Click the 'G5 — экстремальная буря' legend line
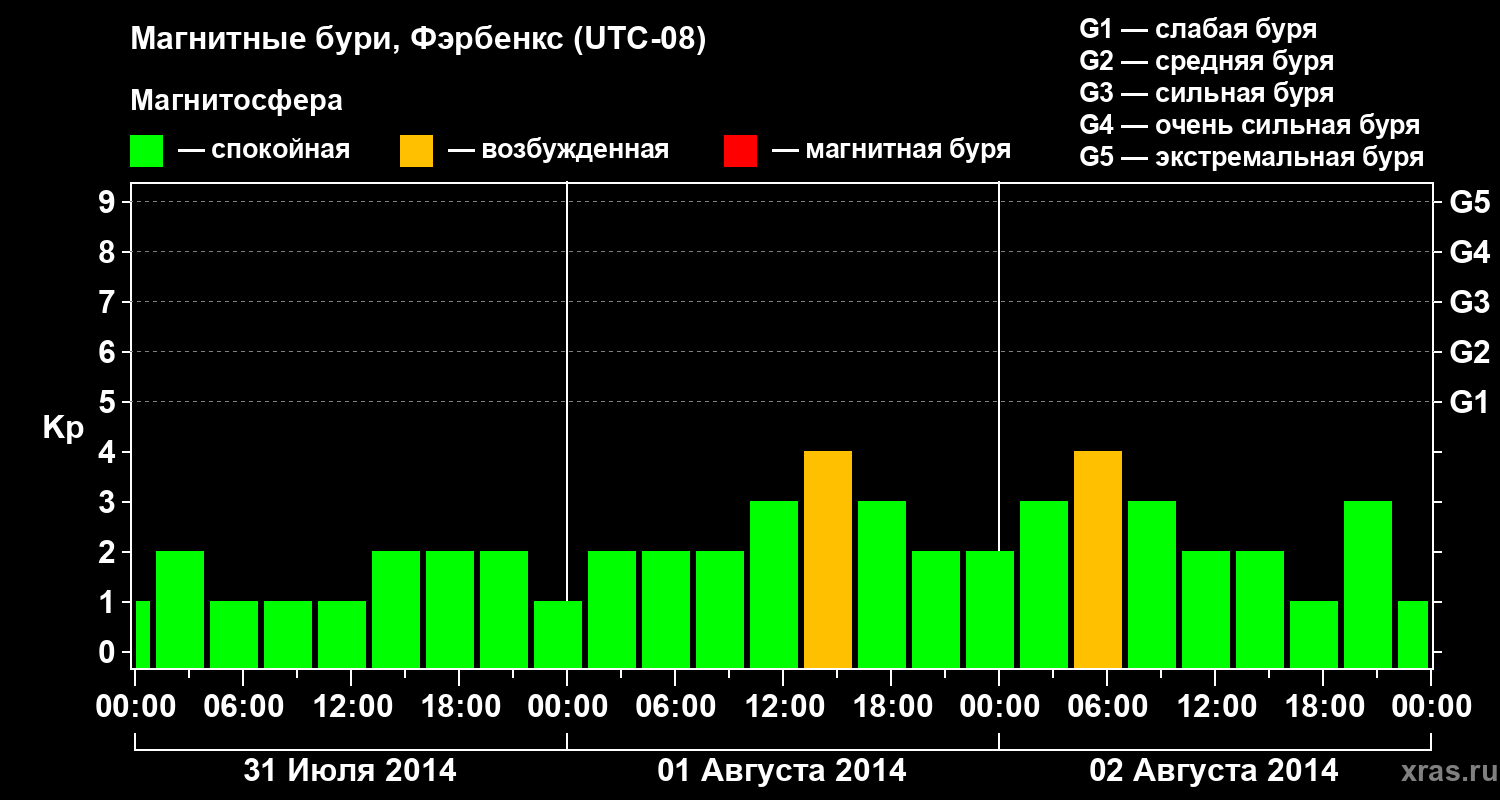 tap(1251, 157)
